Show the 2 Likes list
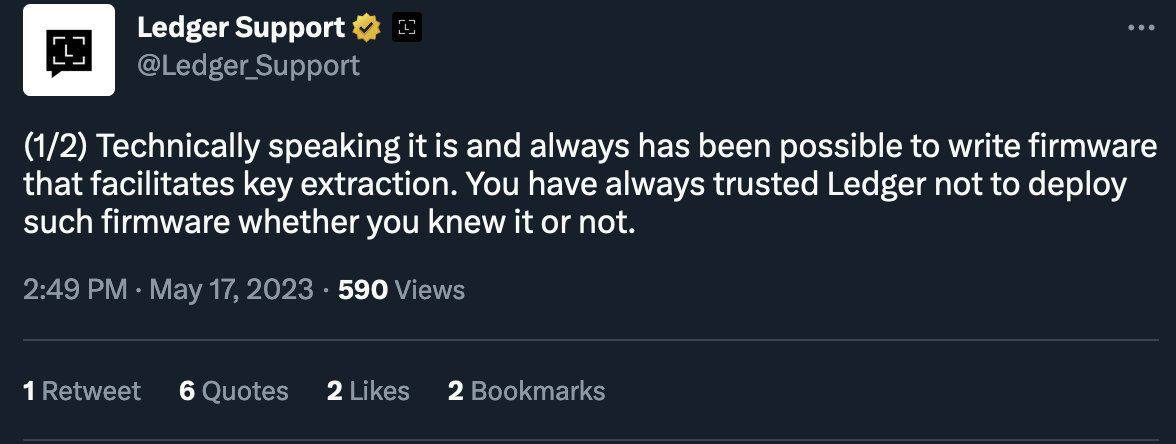The height and width of the screenshot is (444, 1176). (x=368, y=390)
